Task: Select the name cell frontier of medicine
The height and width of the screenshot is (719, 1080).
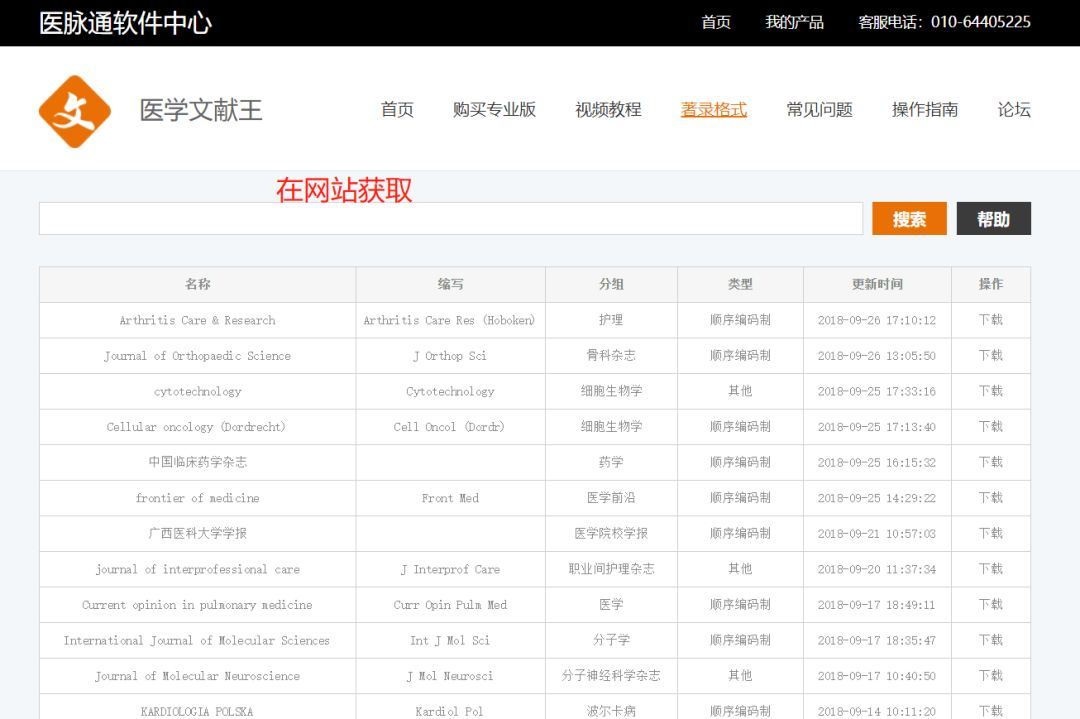Action: click(198, 498)
